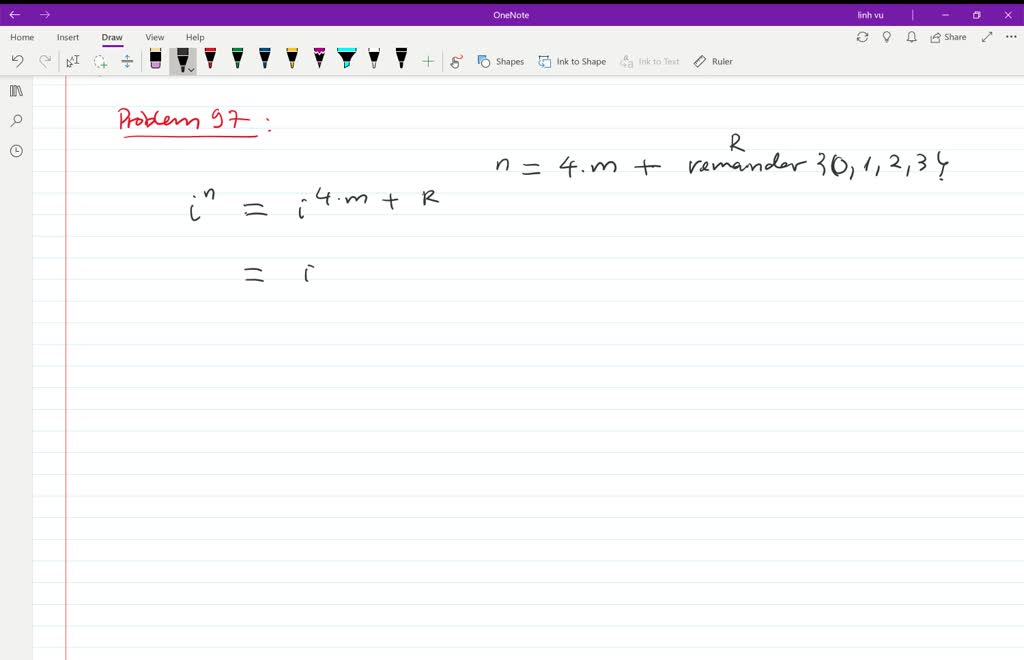Toggle the magenta galaxy pen selection
The image size is (1024, 660).
click(318, 59)
